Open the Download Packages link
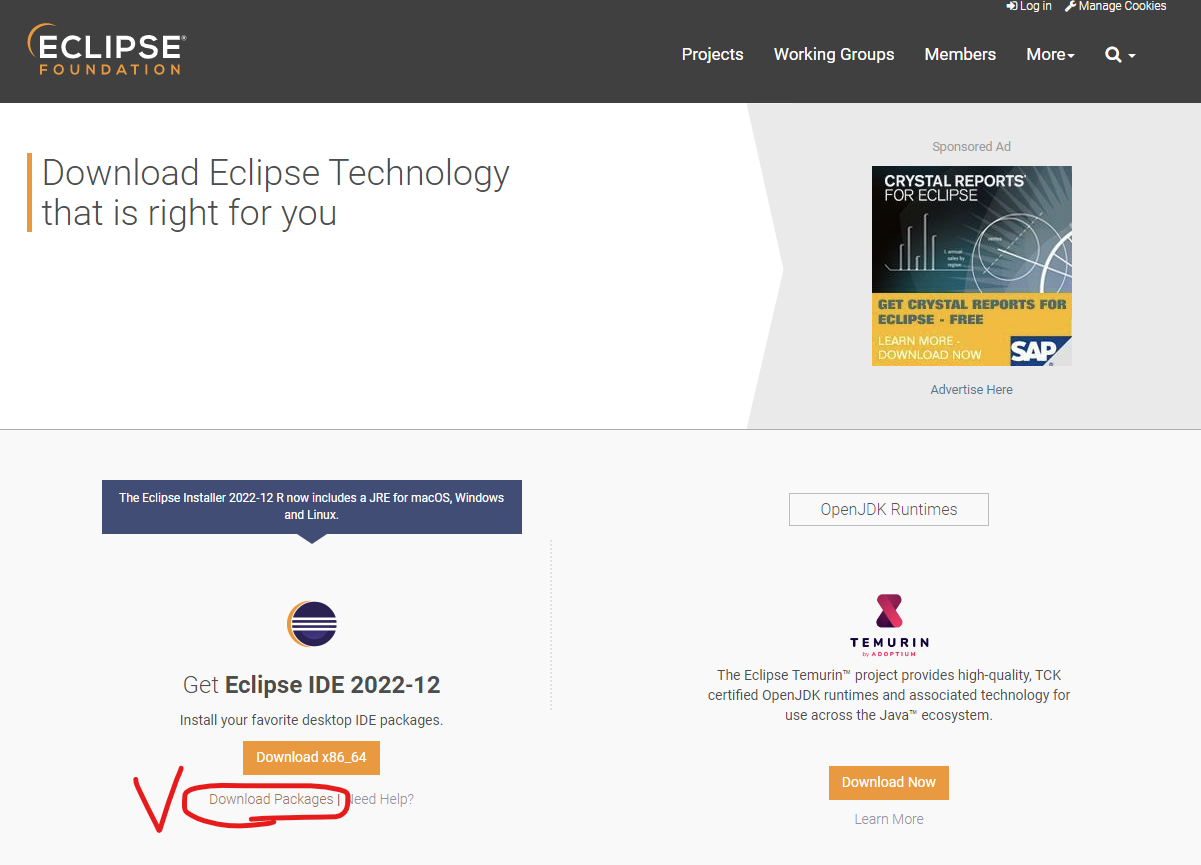The image size is (1201, 865). [271, 799]
